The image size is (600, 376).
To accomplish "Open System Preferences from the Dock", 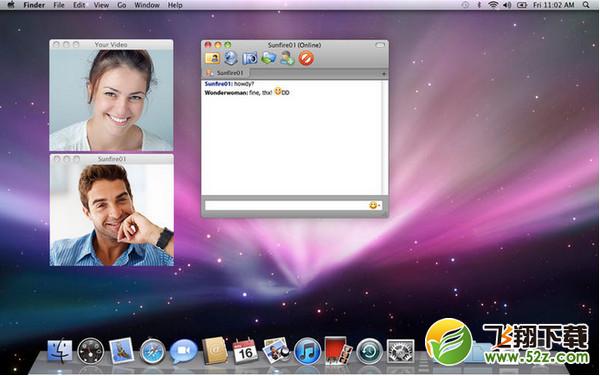I will (x=400, y=351).
